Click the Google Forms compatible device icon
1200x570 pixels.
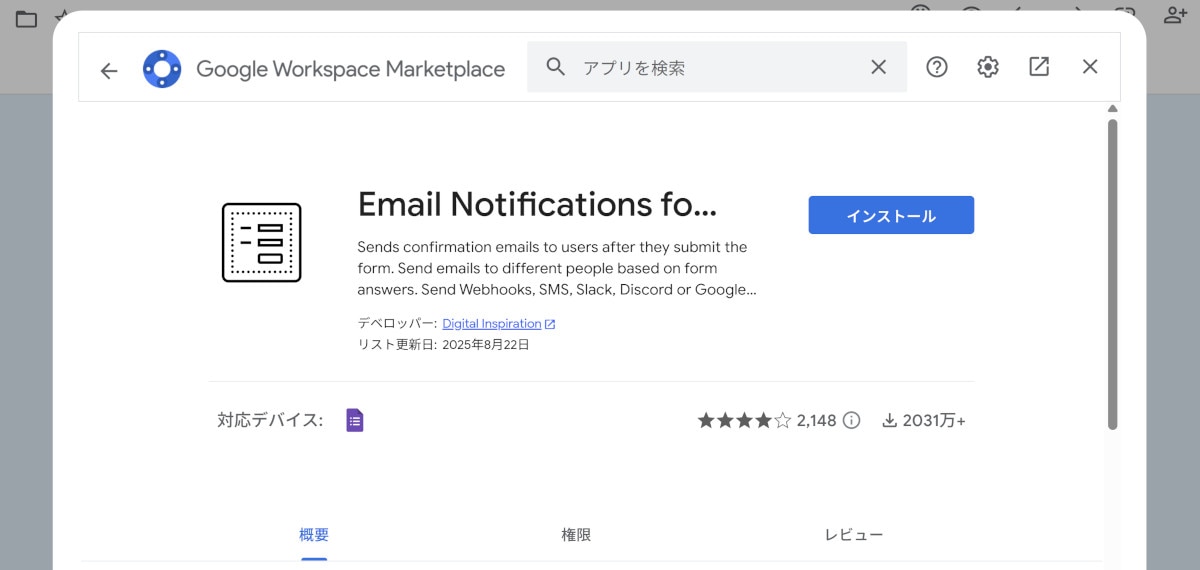[355, 420]
